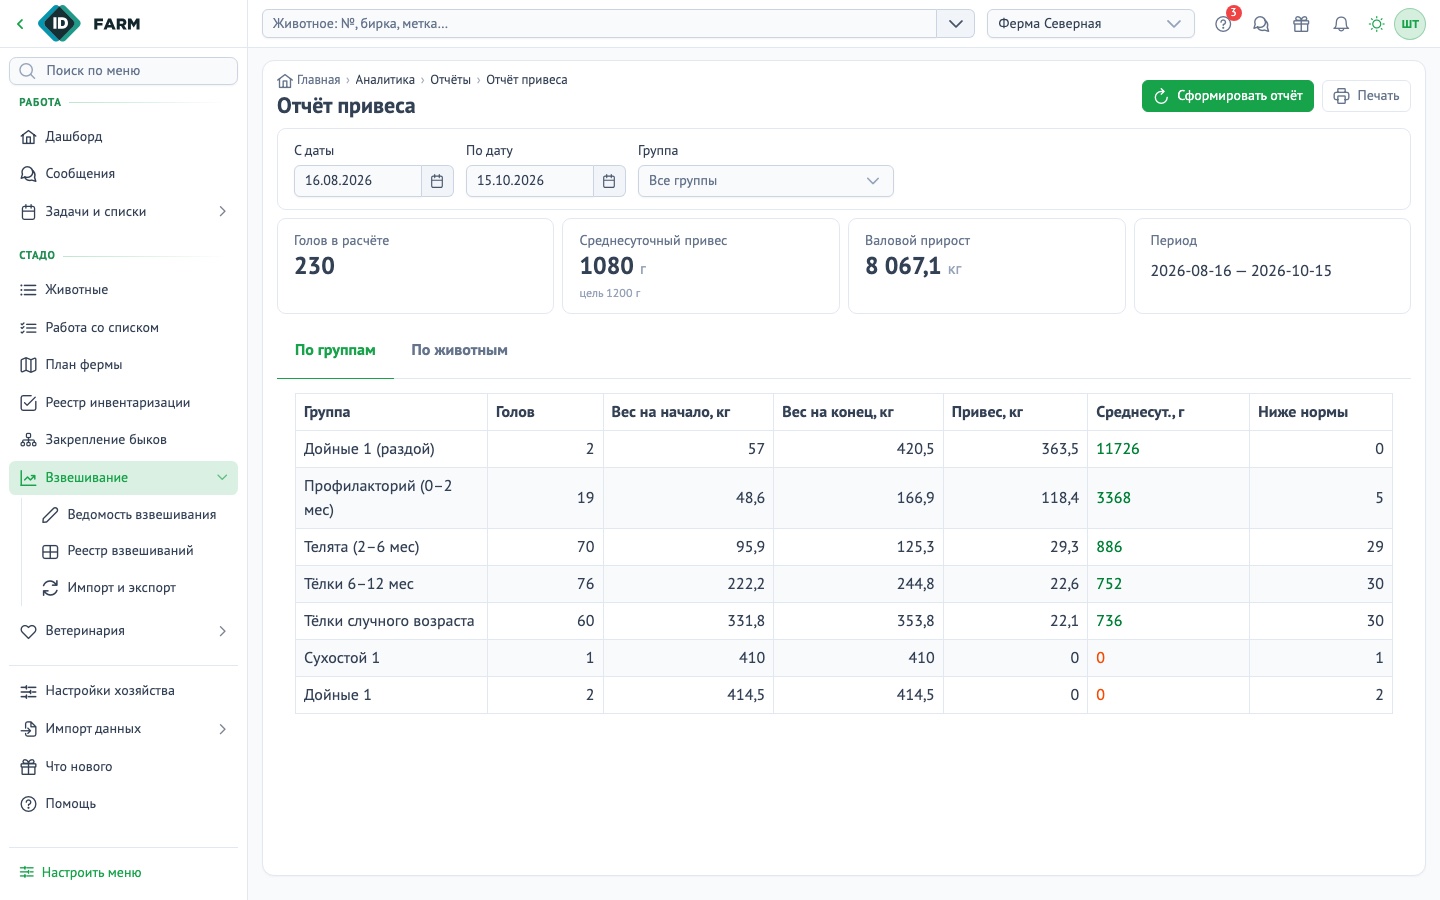This screenshot has height=900, width=1440.
Task: Click the Сформировать отчёт button
Action: 1228,96
